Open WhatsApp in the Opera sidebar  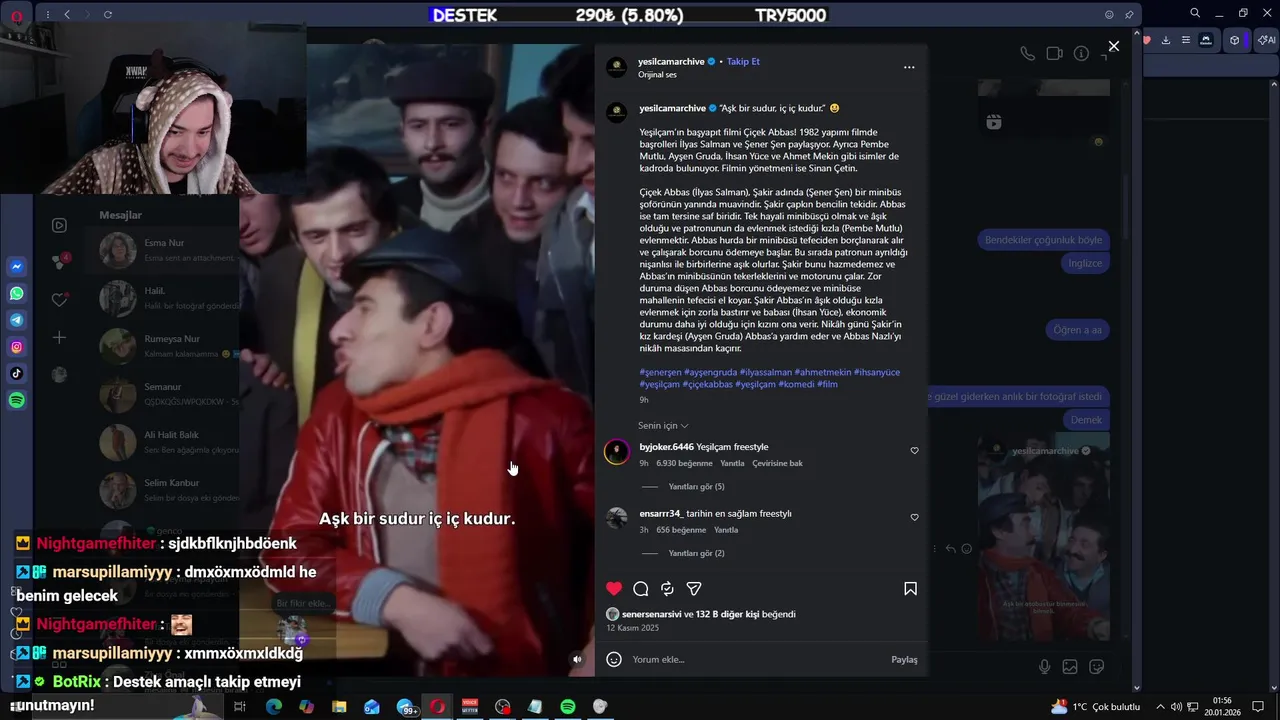click(17, 294)
